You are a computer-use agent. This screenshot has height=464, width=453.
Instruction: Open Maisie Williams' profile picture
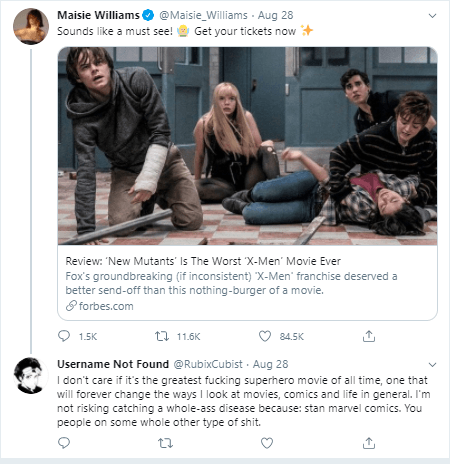pyautogui.click(x=31, y=26)
